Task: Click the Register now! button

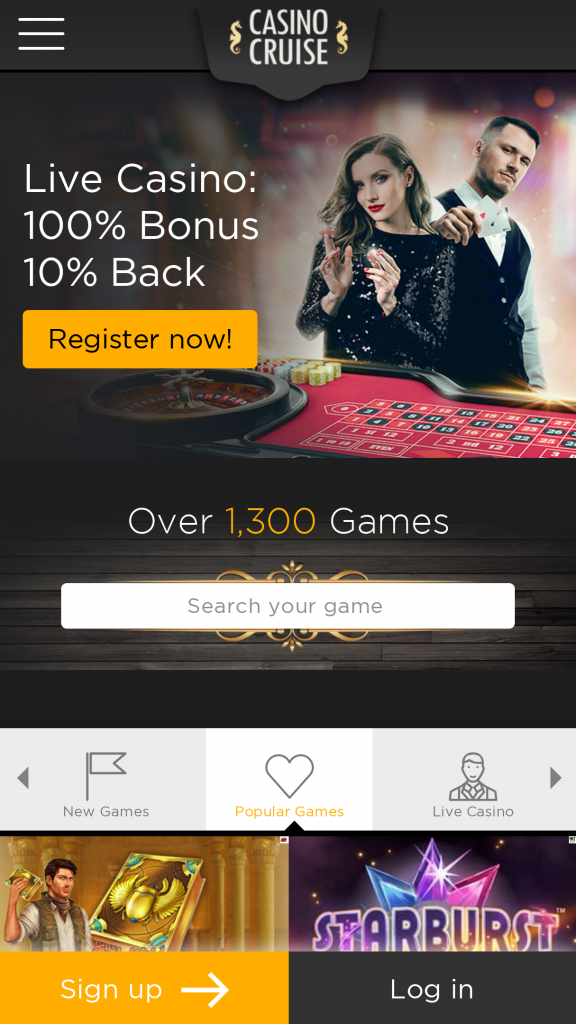Action: (140, 339)
